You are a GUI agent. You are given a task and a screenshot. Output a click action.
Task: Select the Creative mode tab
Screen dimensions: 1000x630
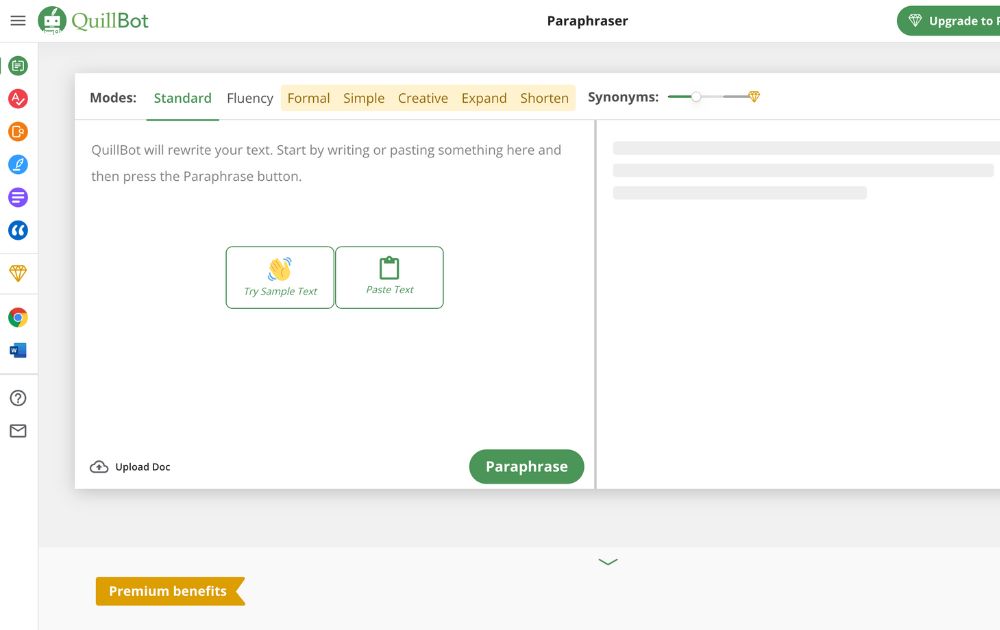pyautogui.click(x=423, y=98)
